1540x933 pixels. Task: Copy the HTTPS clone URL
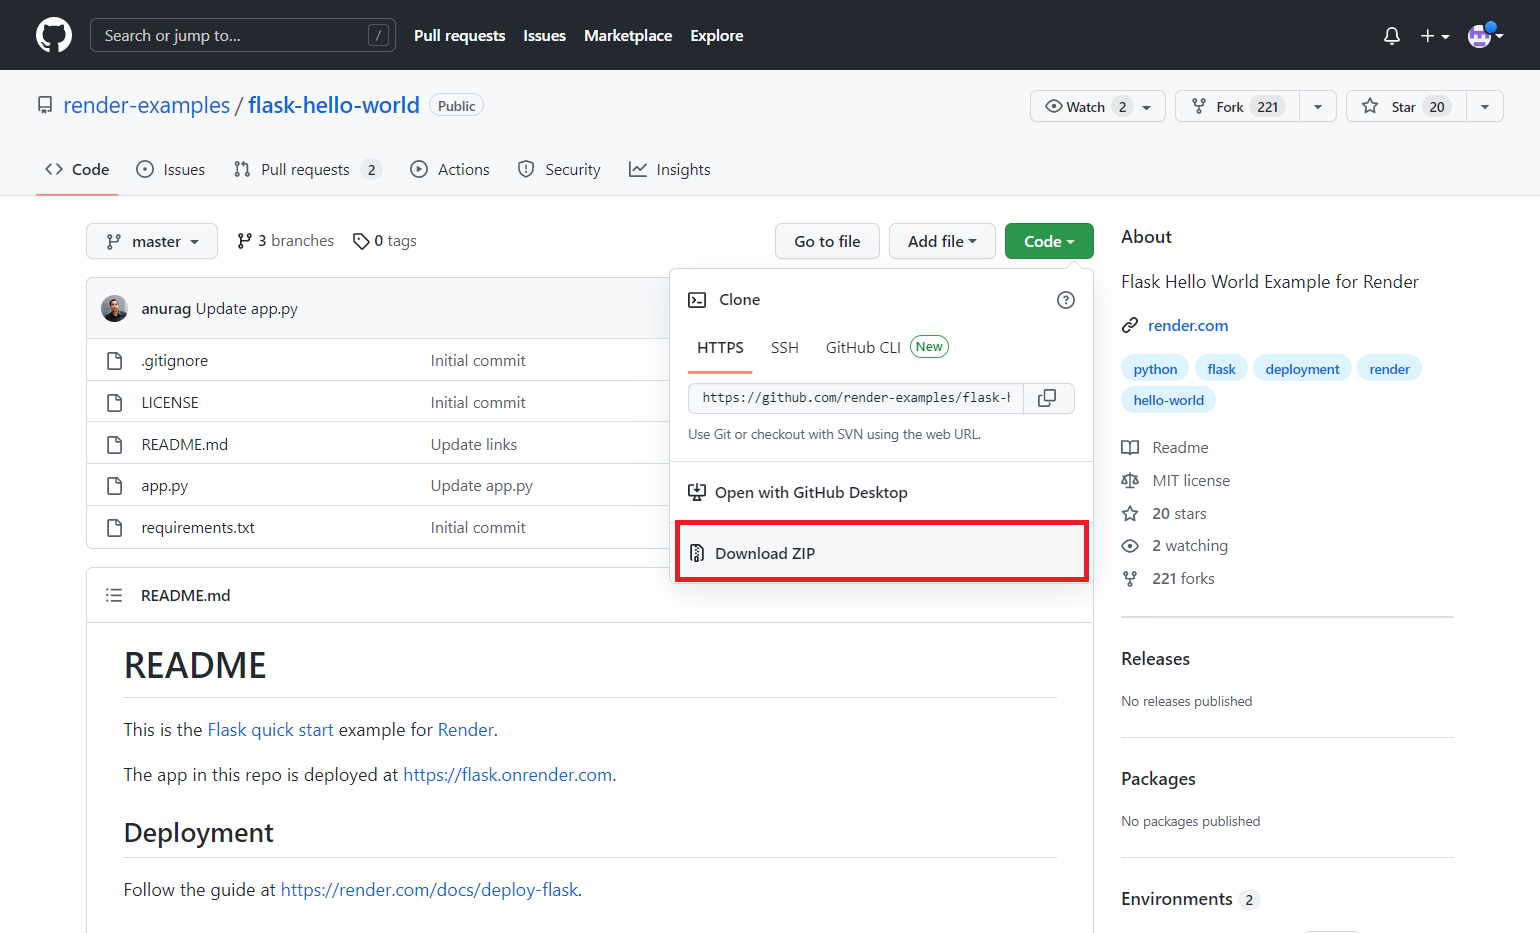coord(1047,398)
